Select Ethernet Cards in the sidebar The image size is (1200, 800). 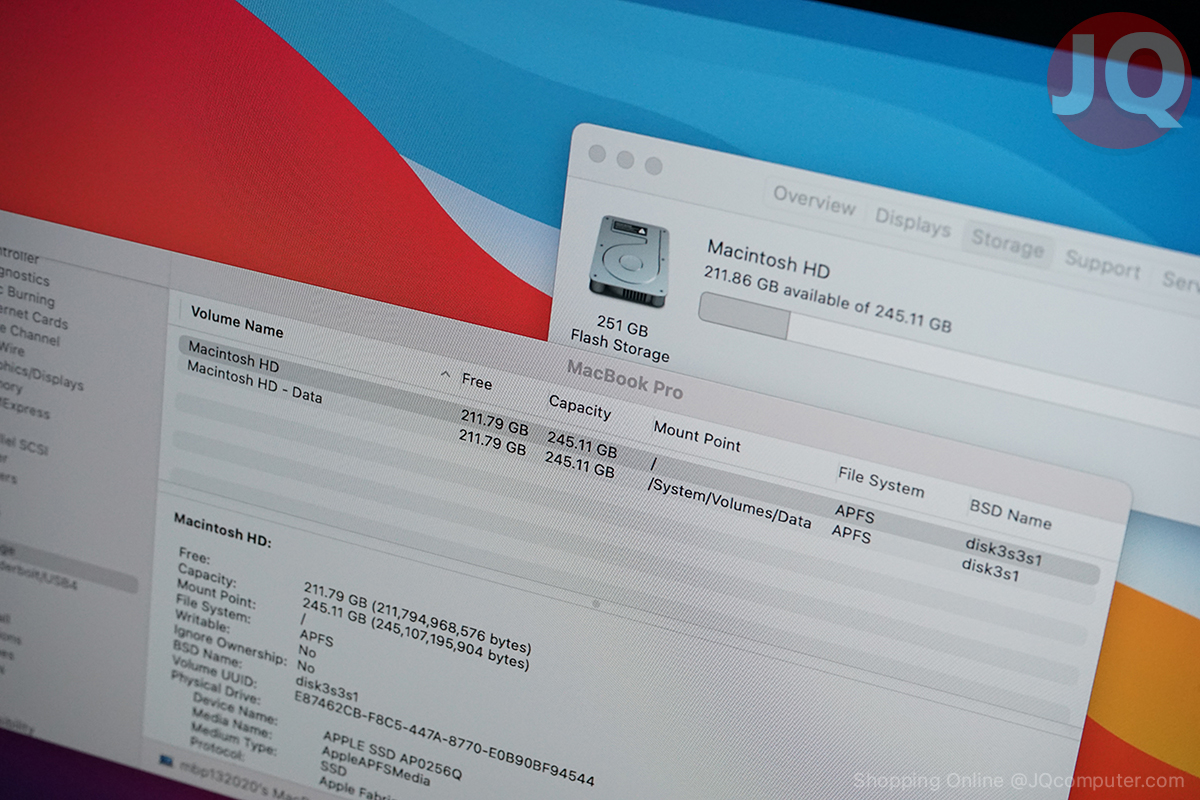click(34, 316)
